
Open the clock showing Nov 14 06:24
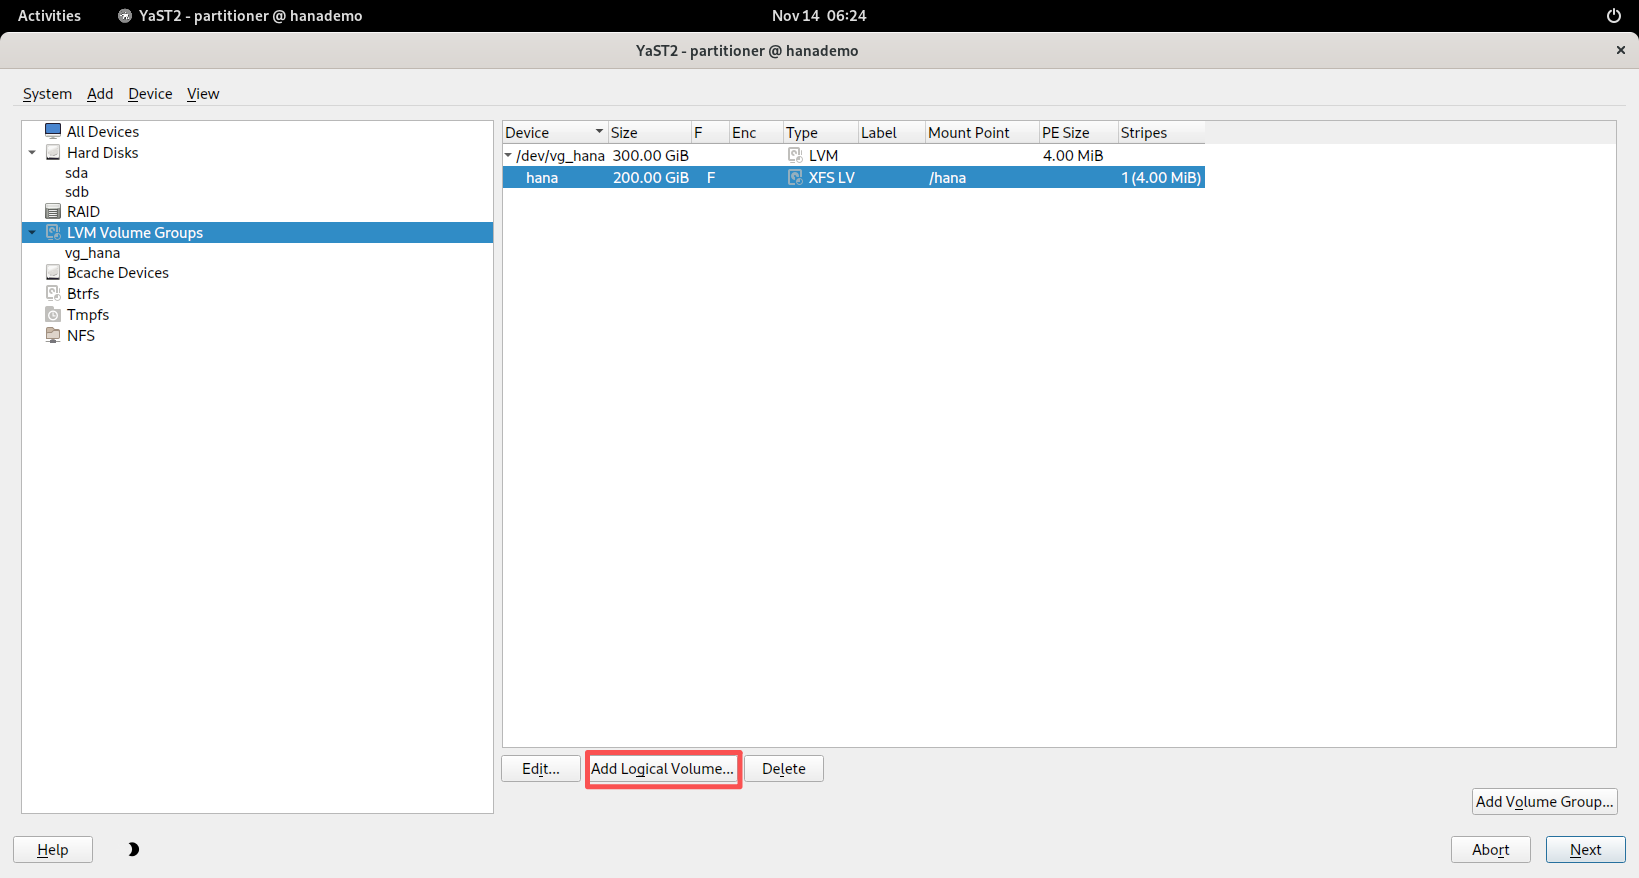click(819, 16)
